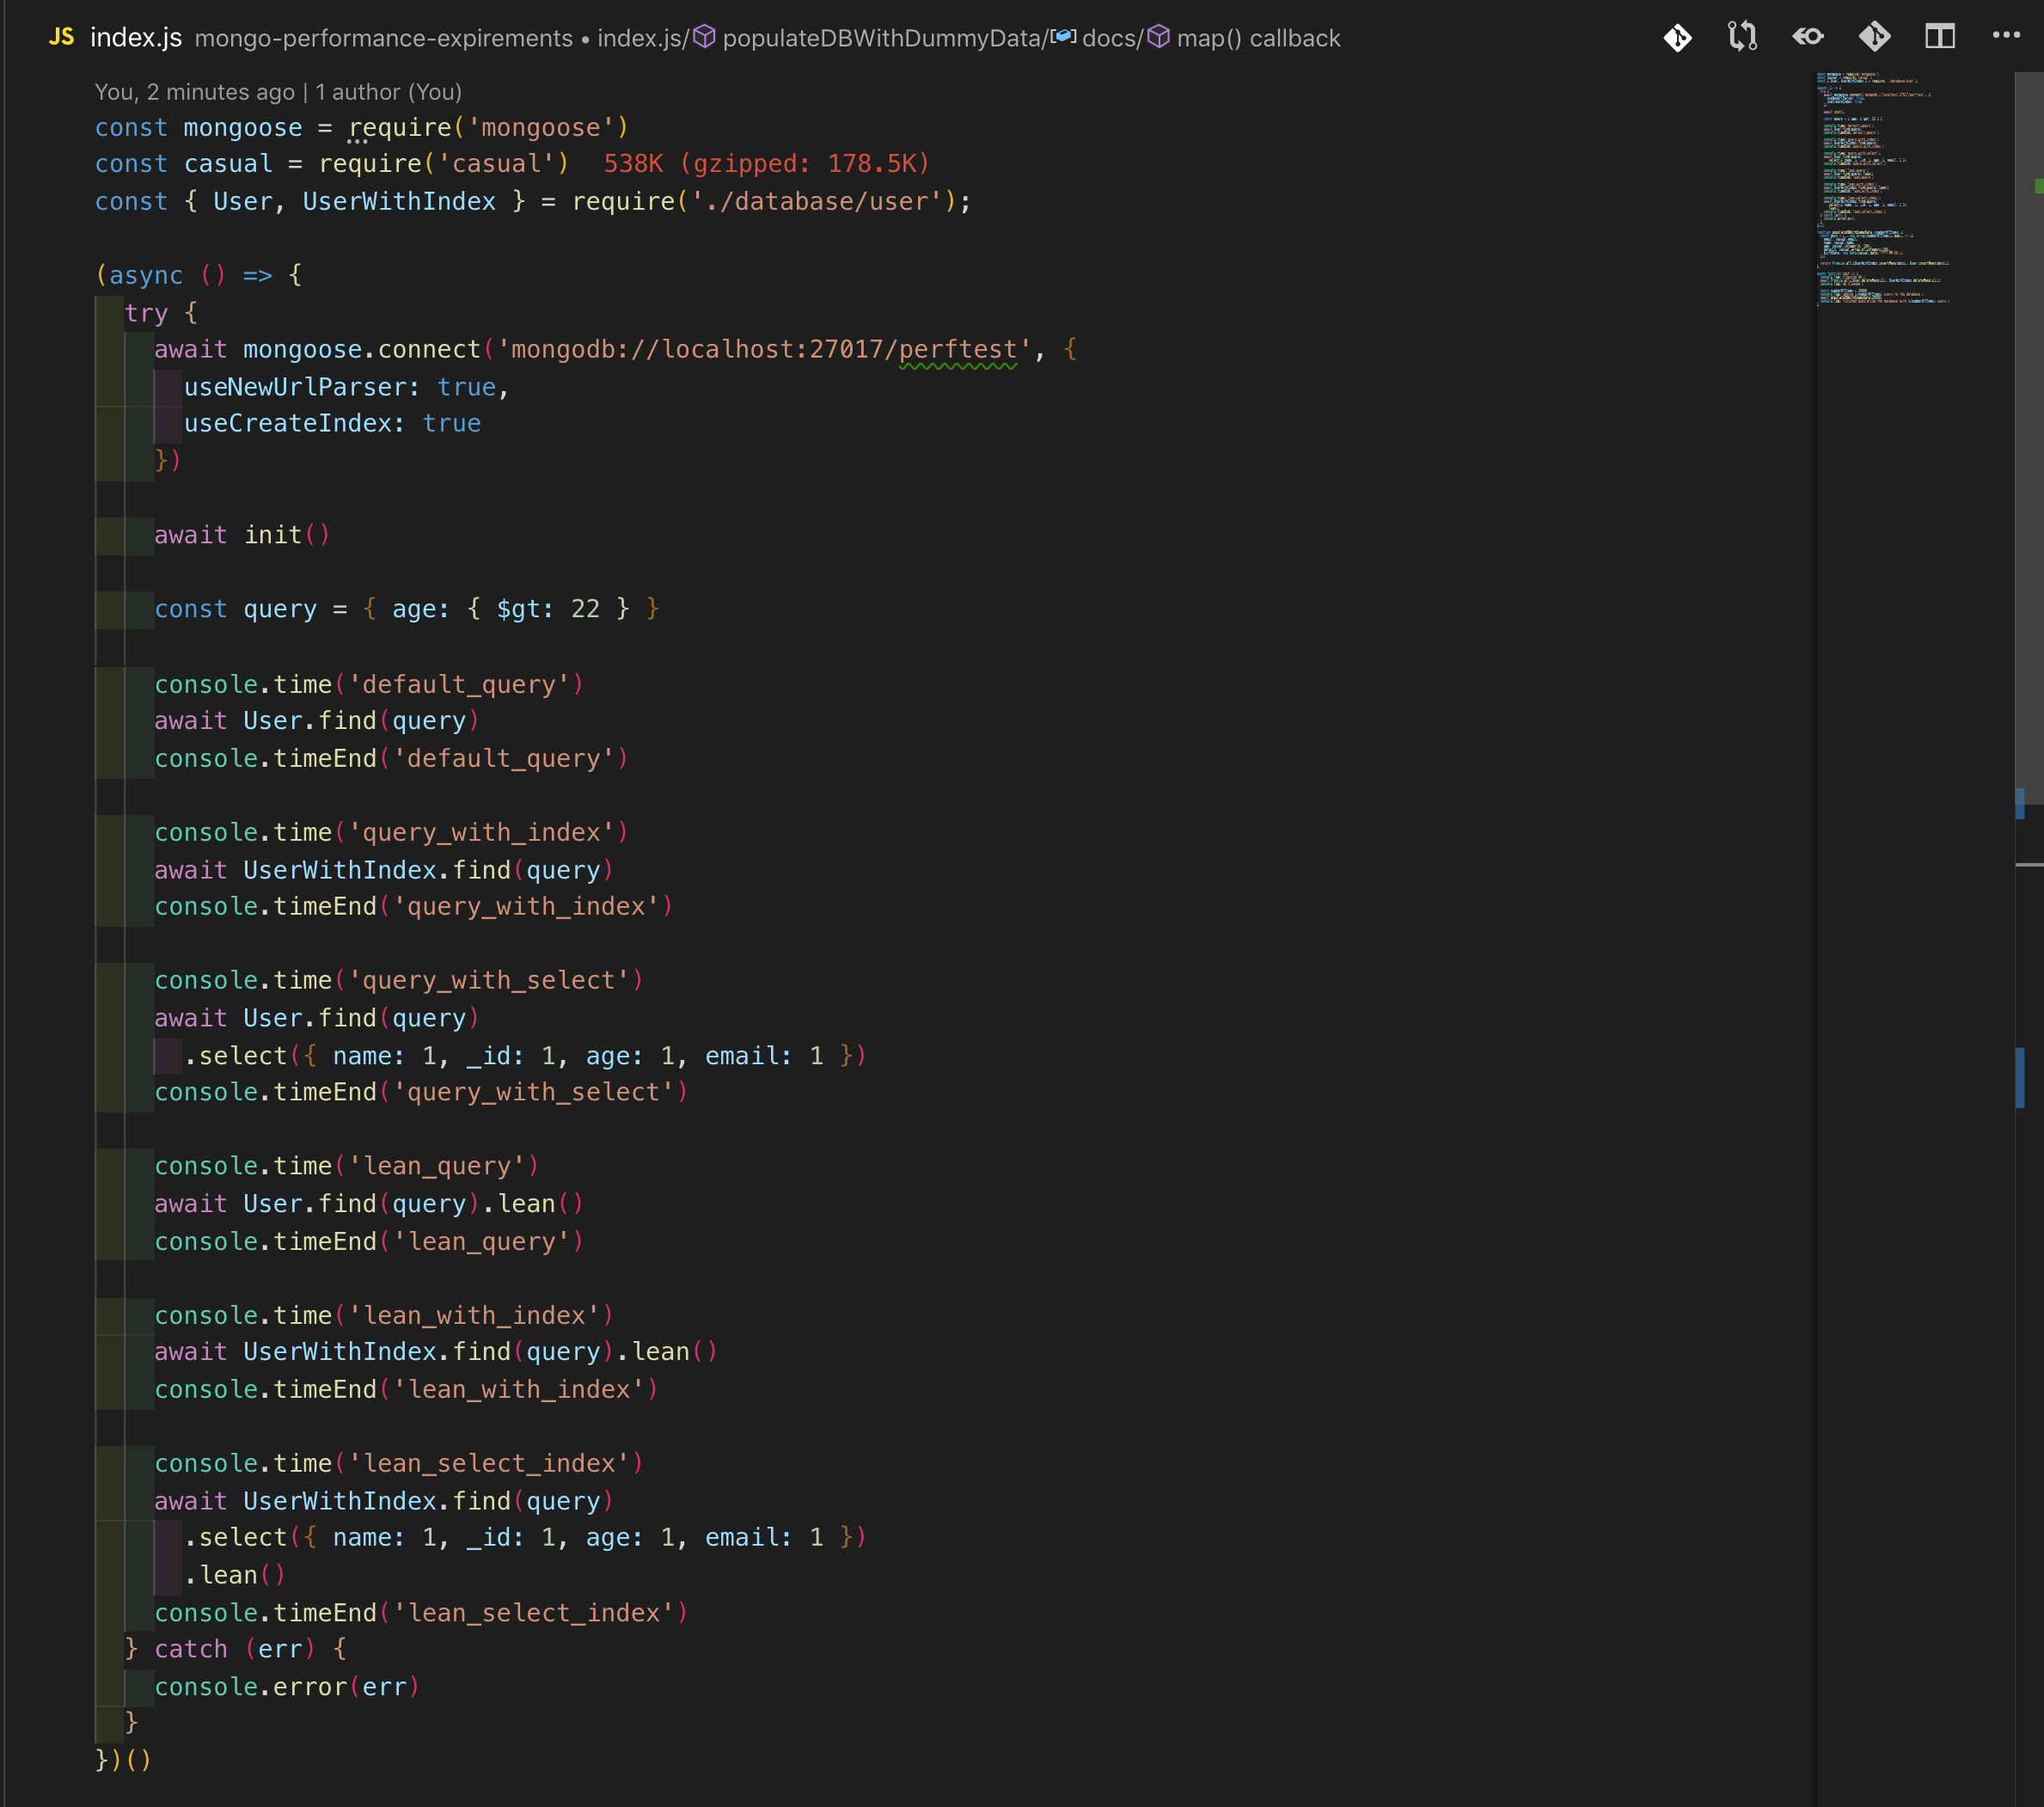The width and height of the screenshot is (2044, 1807).
Task: Click the '538K (gzipped: 178.5K)' import cost
Action: (x=766, y=163)
